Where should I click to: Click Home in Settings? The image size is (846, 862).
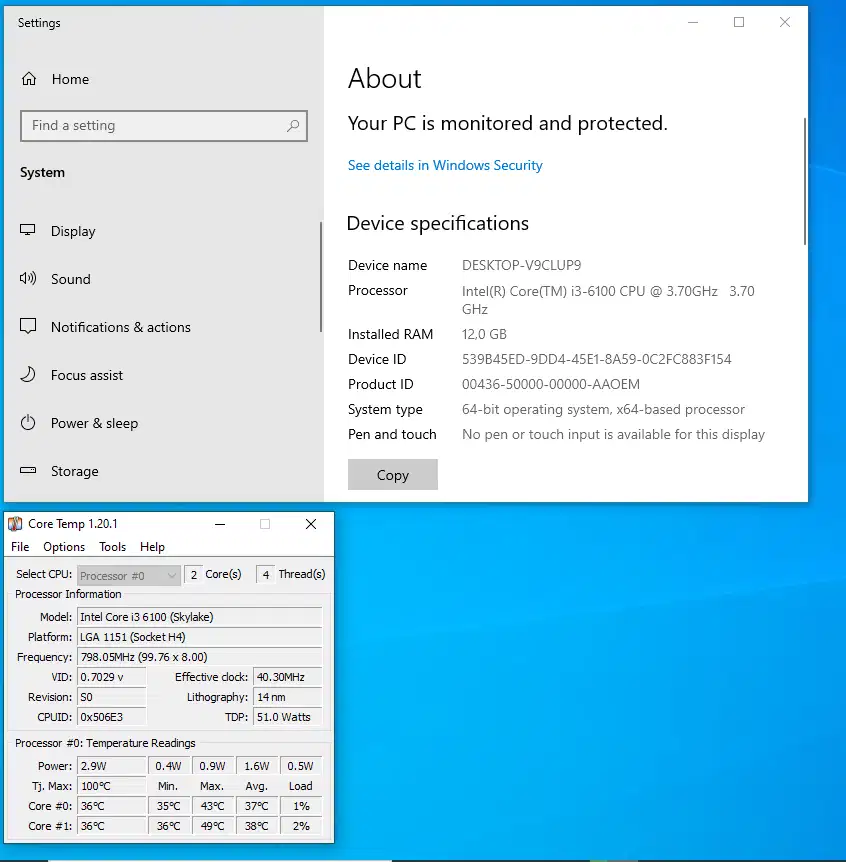click(70, 79)
